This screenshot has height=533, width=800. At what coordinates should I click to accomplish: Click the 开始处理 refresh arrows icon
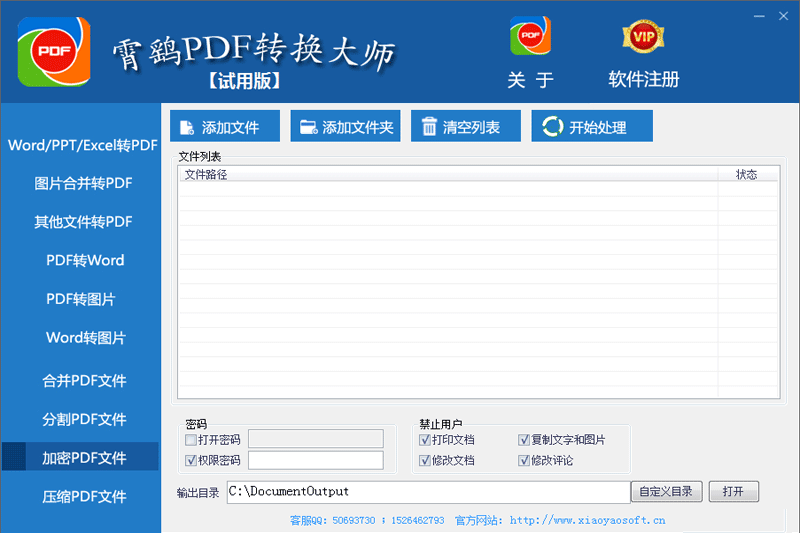[x=552, y=126]
